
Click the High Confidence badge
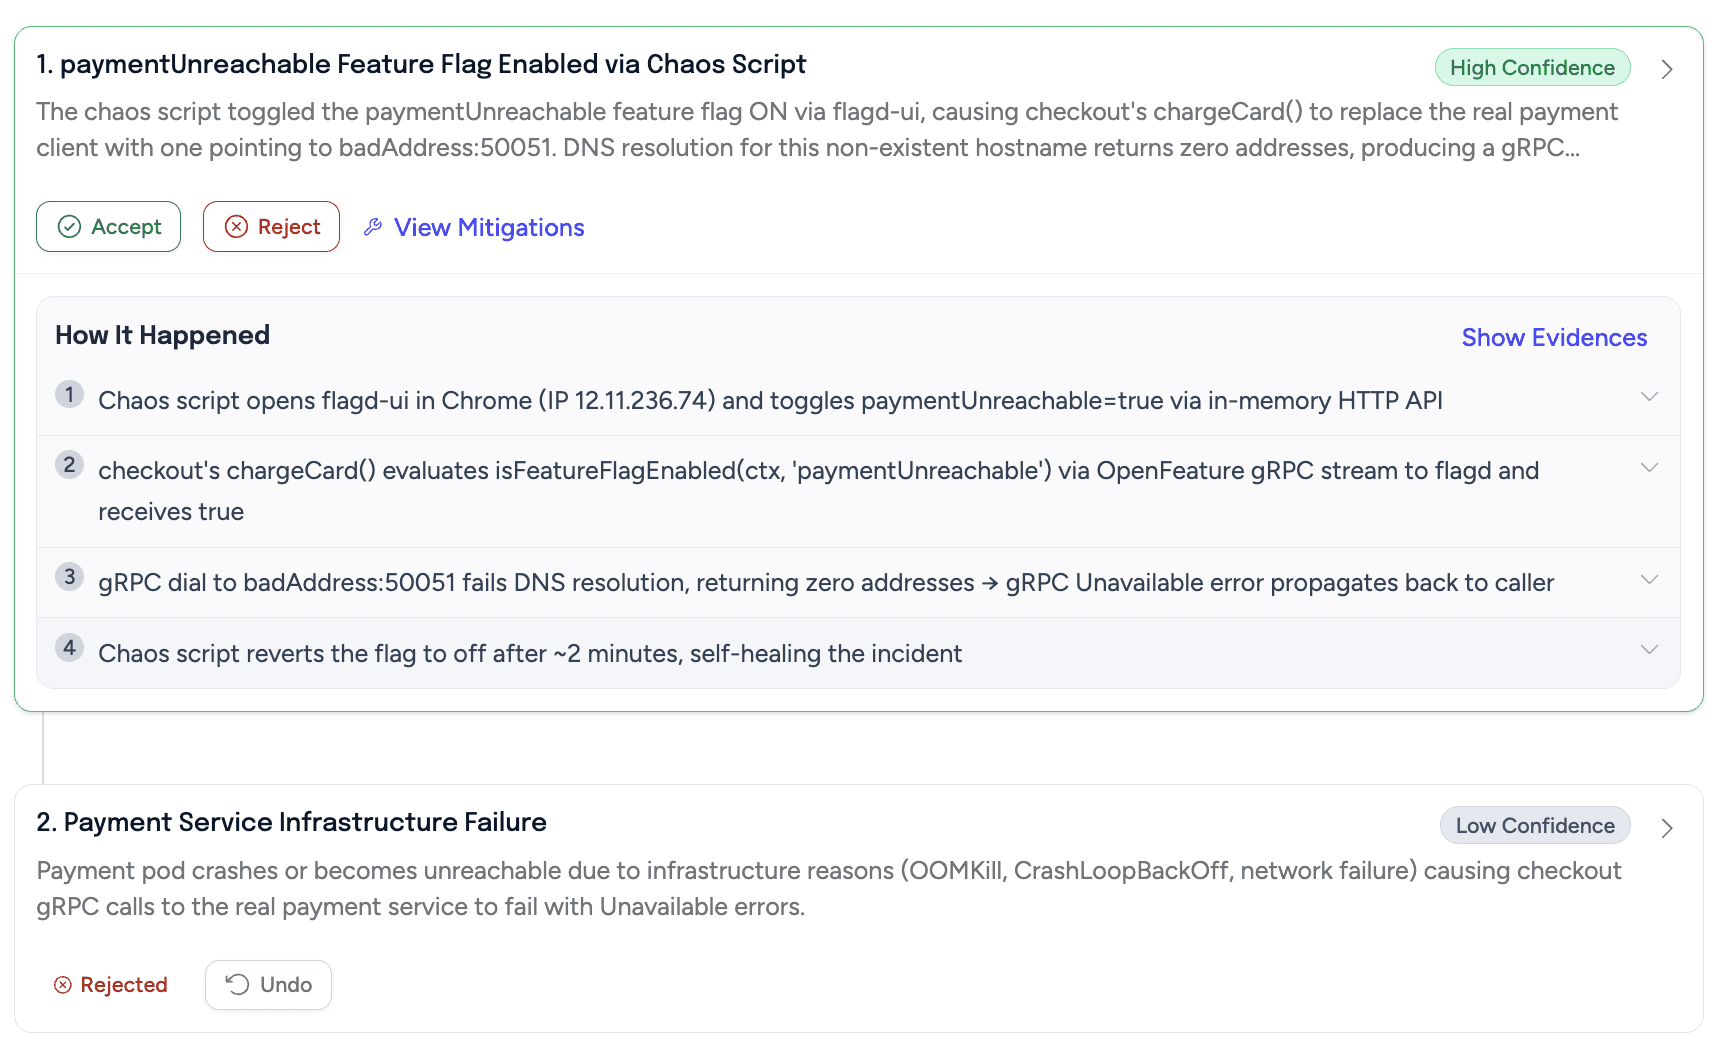(x=1532, y=68)
